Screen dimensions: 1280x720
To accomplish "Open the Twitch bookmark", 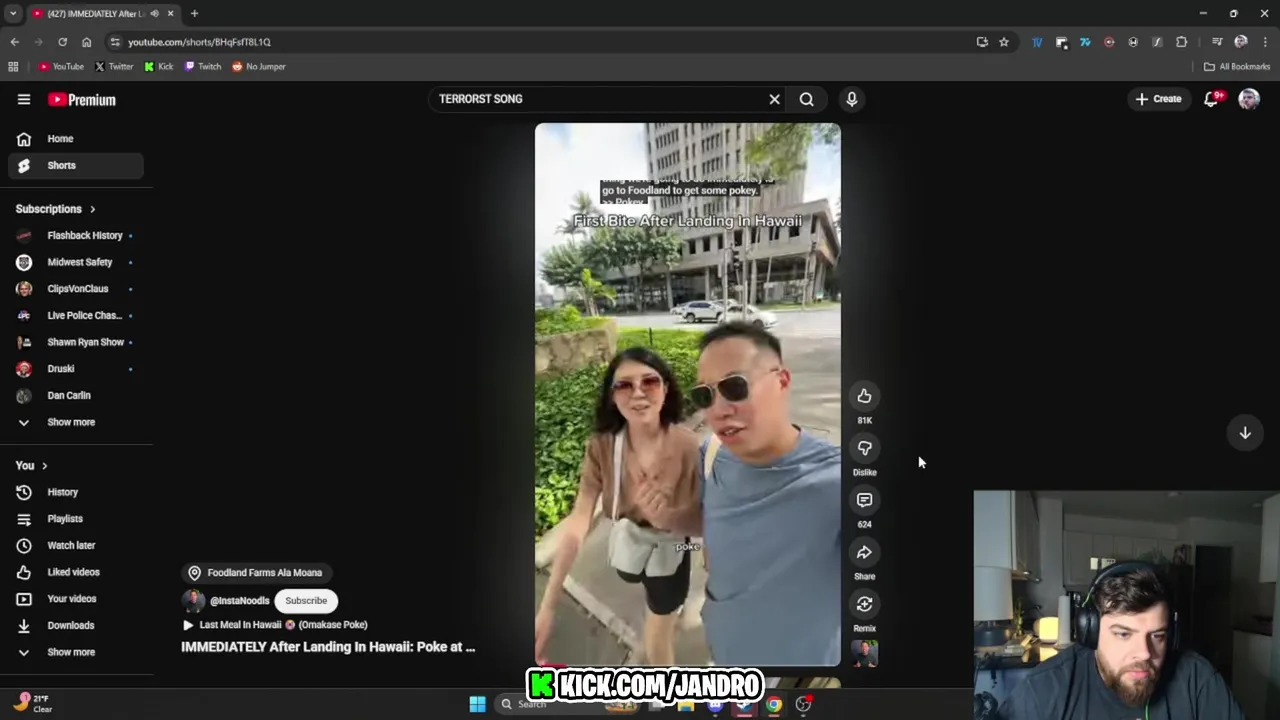I will (203, 66).
